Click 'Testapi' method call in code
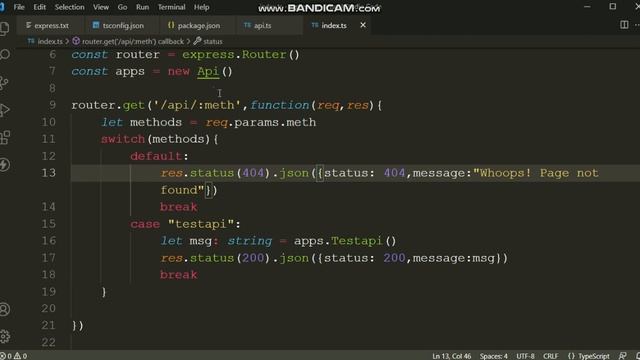 pyautogui.click(x=356, y=241)
